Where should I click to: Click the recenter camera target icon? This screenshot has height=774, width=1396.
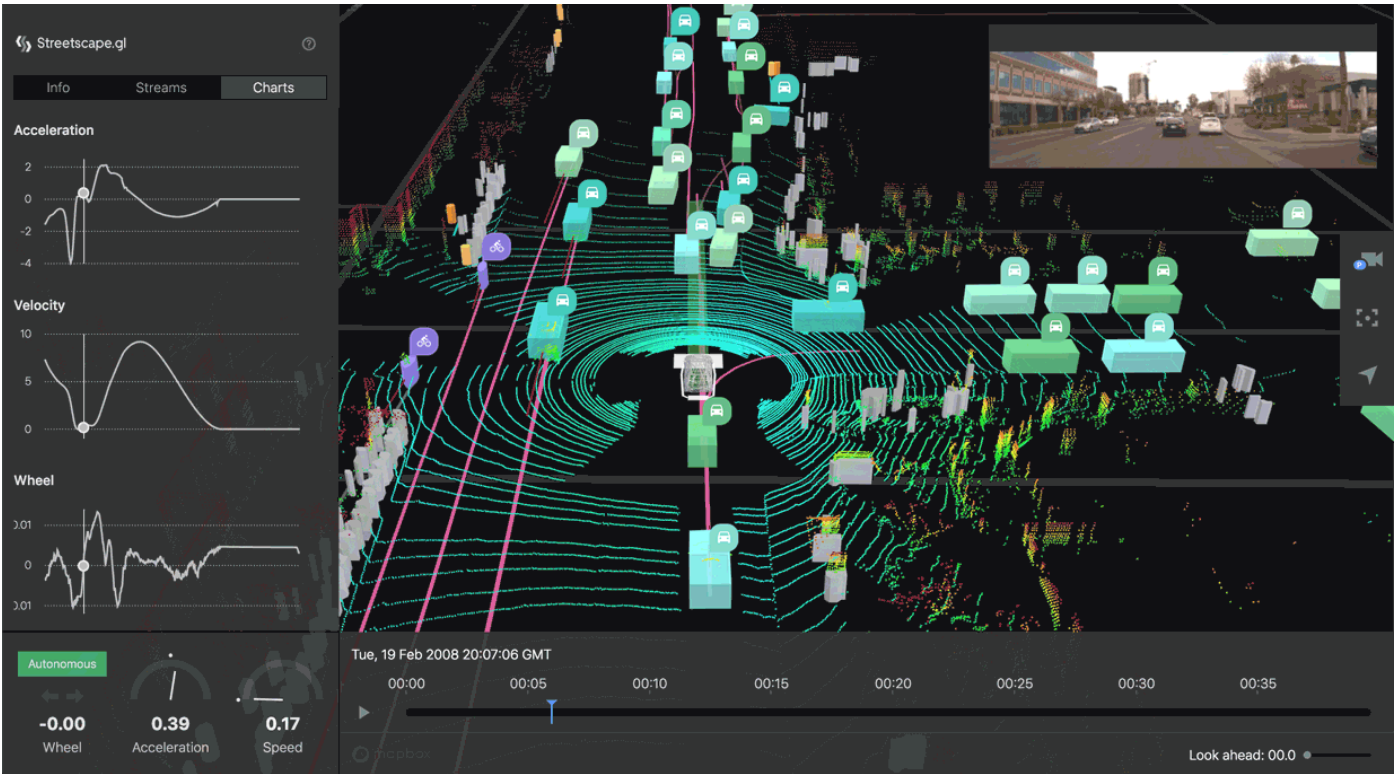(1367, 318)
